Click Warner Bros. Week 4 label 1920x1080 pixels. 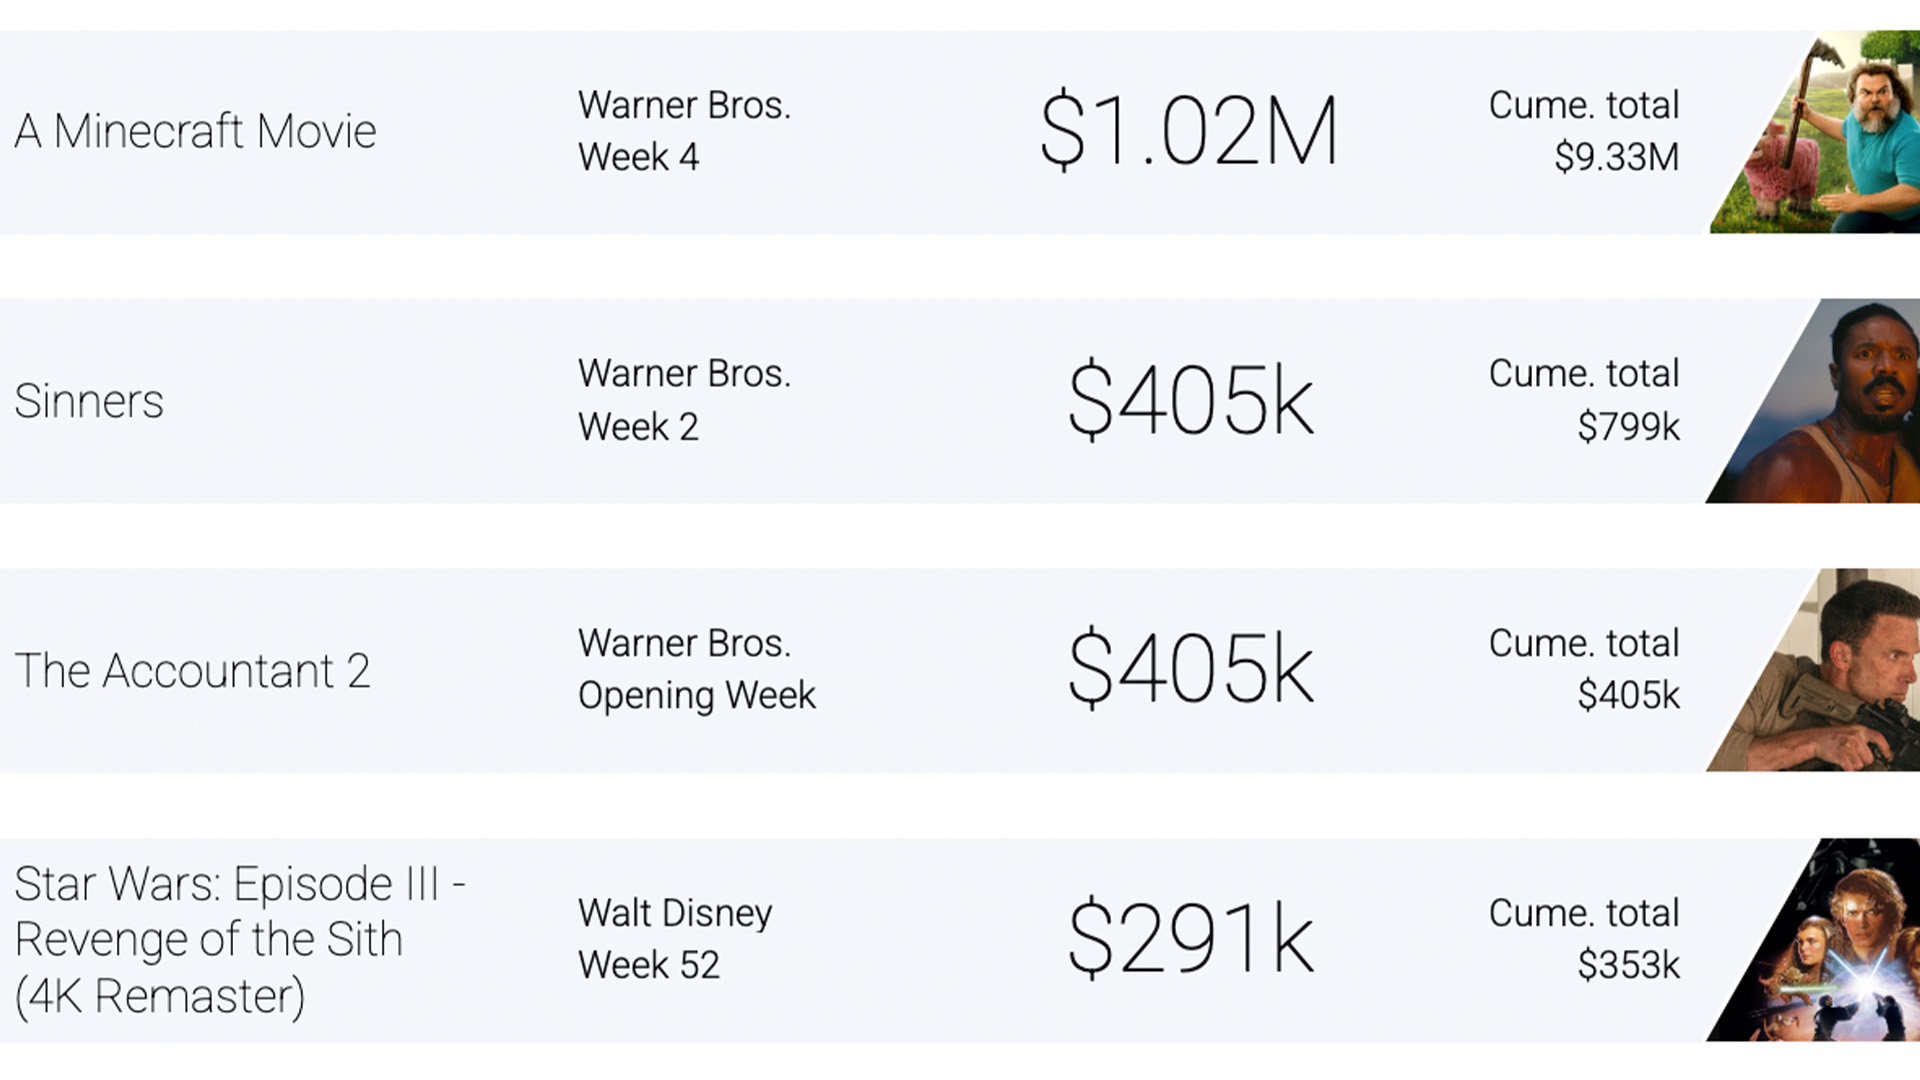click(685, 131)
